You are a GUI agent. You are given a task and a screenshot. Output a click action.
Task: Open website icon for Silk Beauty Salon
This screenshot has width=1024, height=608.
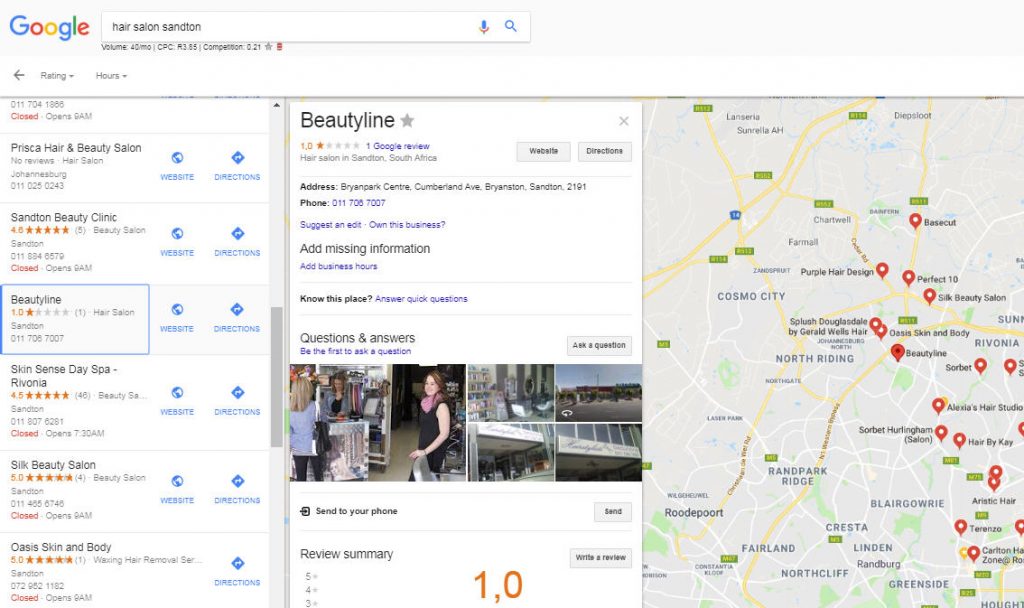(177, 481)
